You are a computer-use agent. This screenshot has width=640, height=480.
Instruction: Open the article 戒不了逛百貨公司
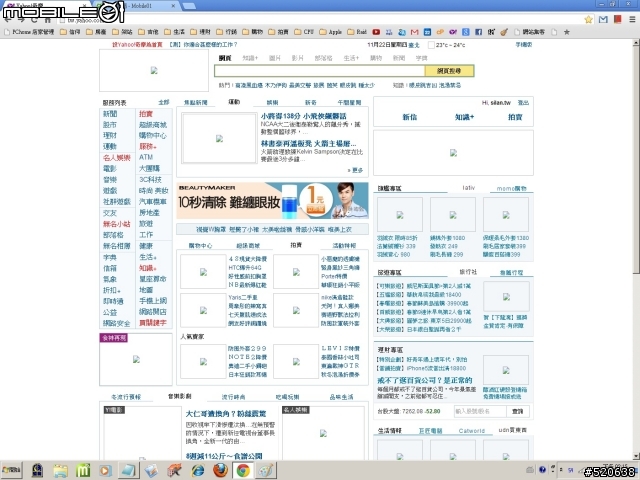pyautogui.click(x=424, y=380)
